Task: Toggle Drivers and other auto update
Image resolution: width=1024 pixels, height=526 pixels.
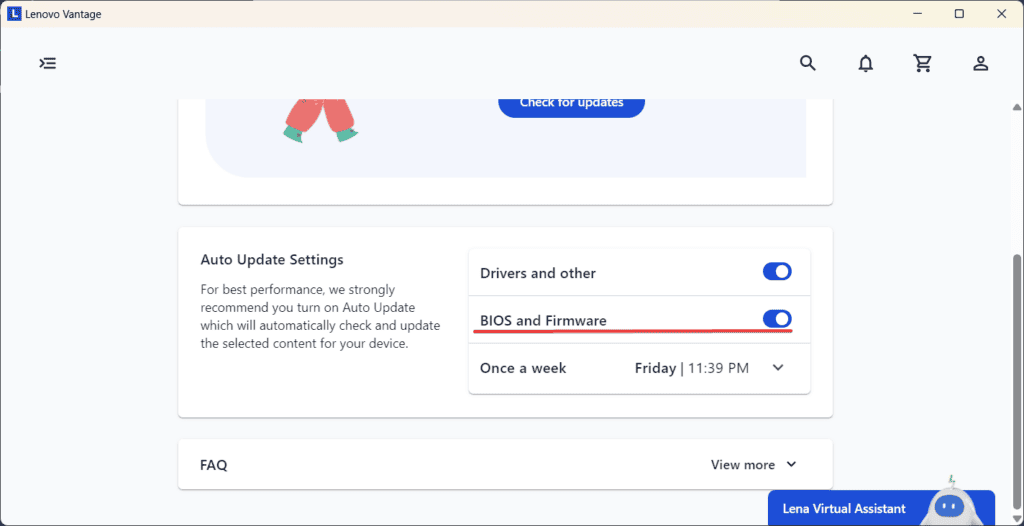Action: [x=777, y=272]
